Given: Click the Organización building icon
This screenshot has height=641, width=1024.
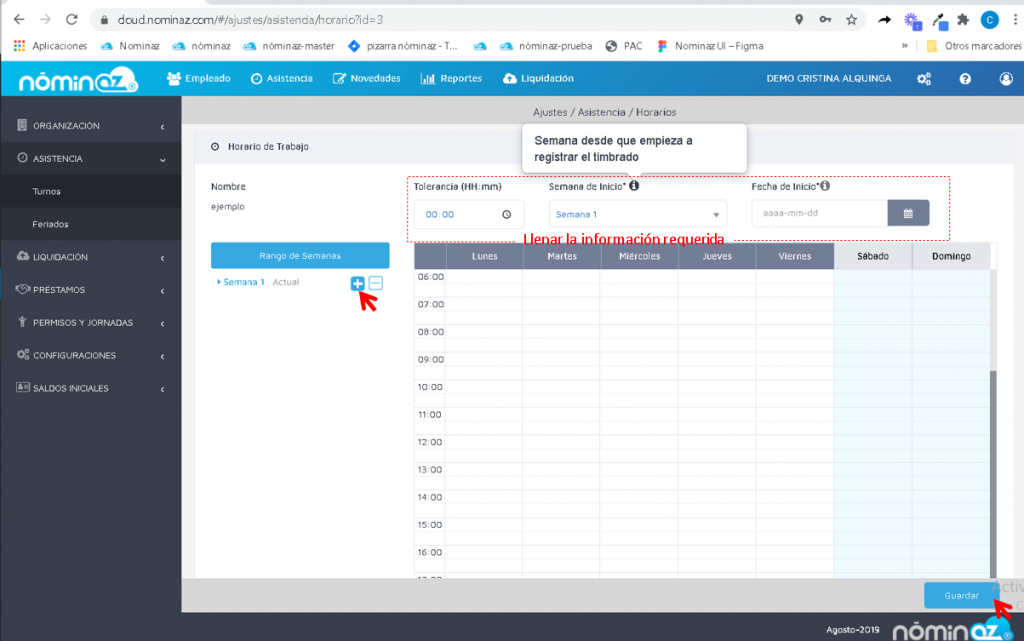Looking at the screenshot, I should 22,125.
